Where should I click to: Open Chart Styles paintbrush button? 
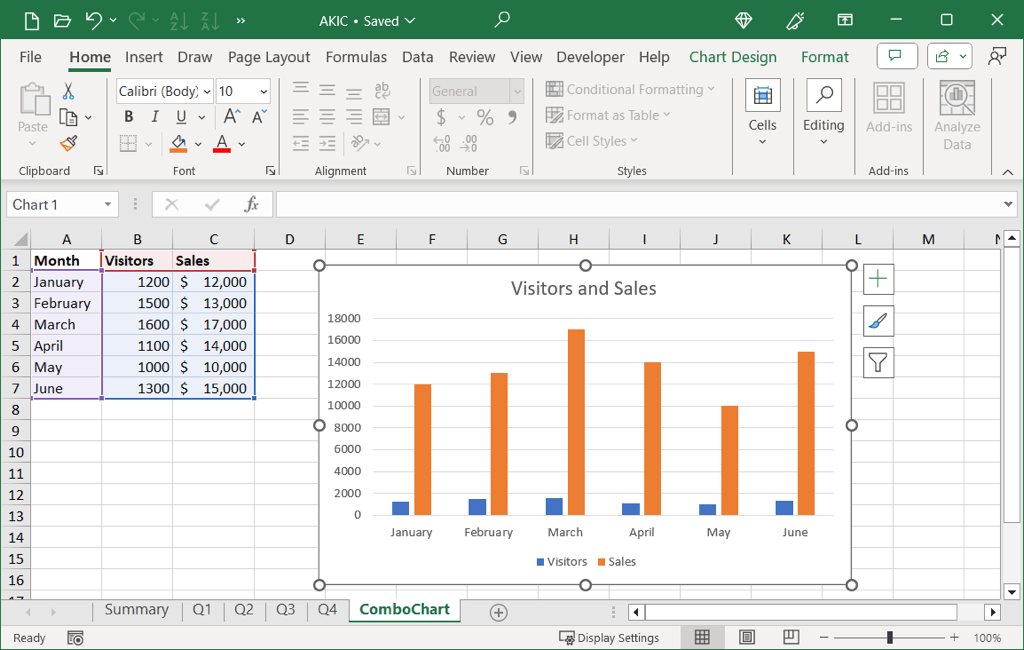coord(878,321)
